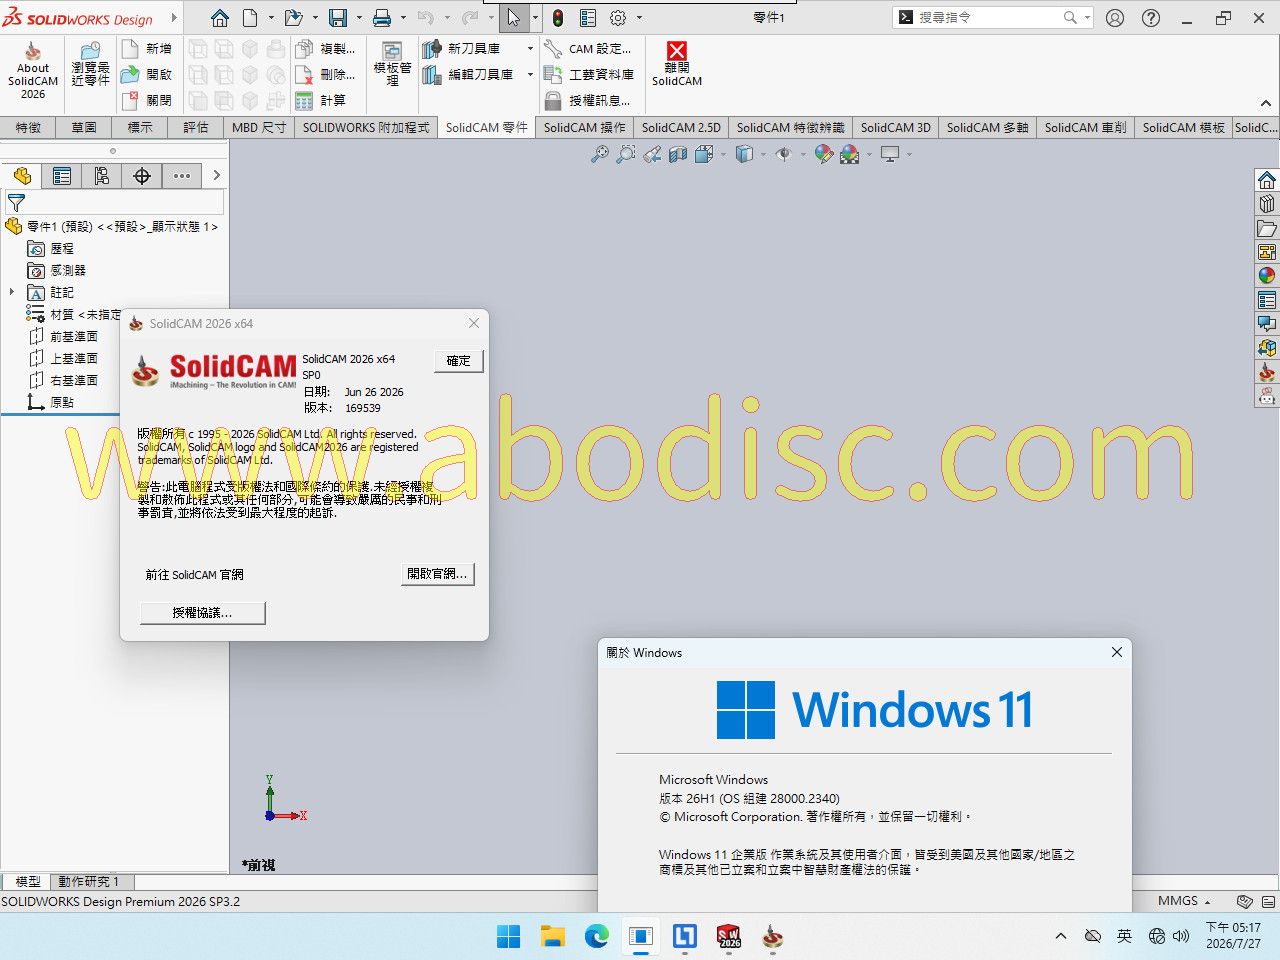The height and width of the screenshot is (960, 1280).
Task: Open 模板管理 template manager
Action: coord(392,65)
